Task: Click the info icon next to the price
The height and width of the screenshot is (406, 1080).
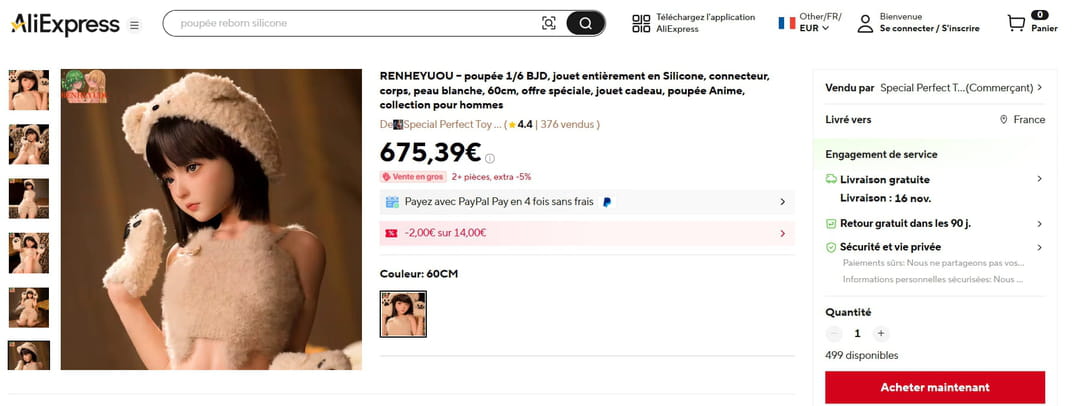Action: [490, 158]
